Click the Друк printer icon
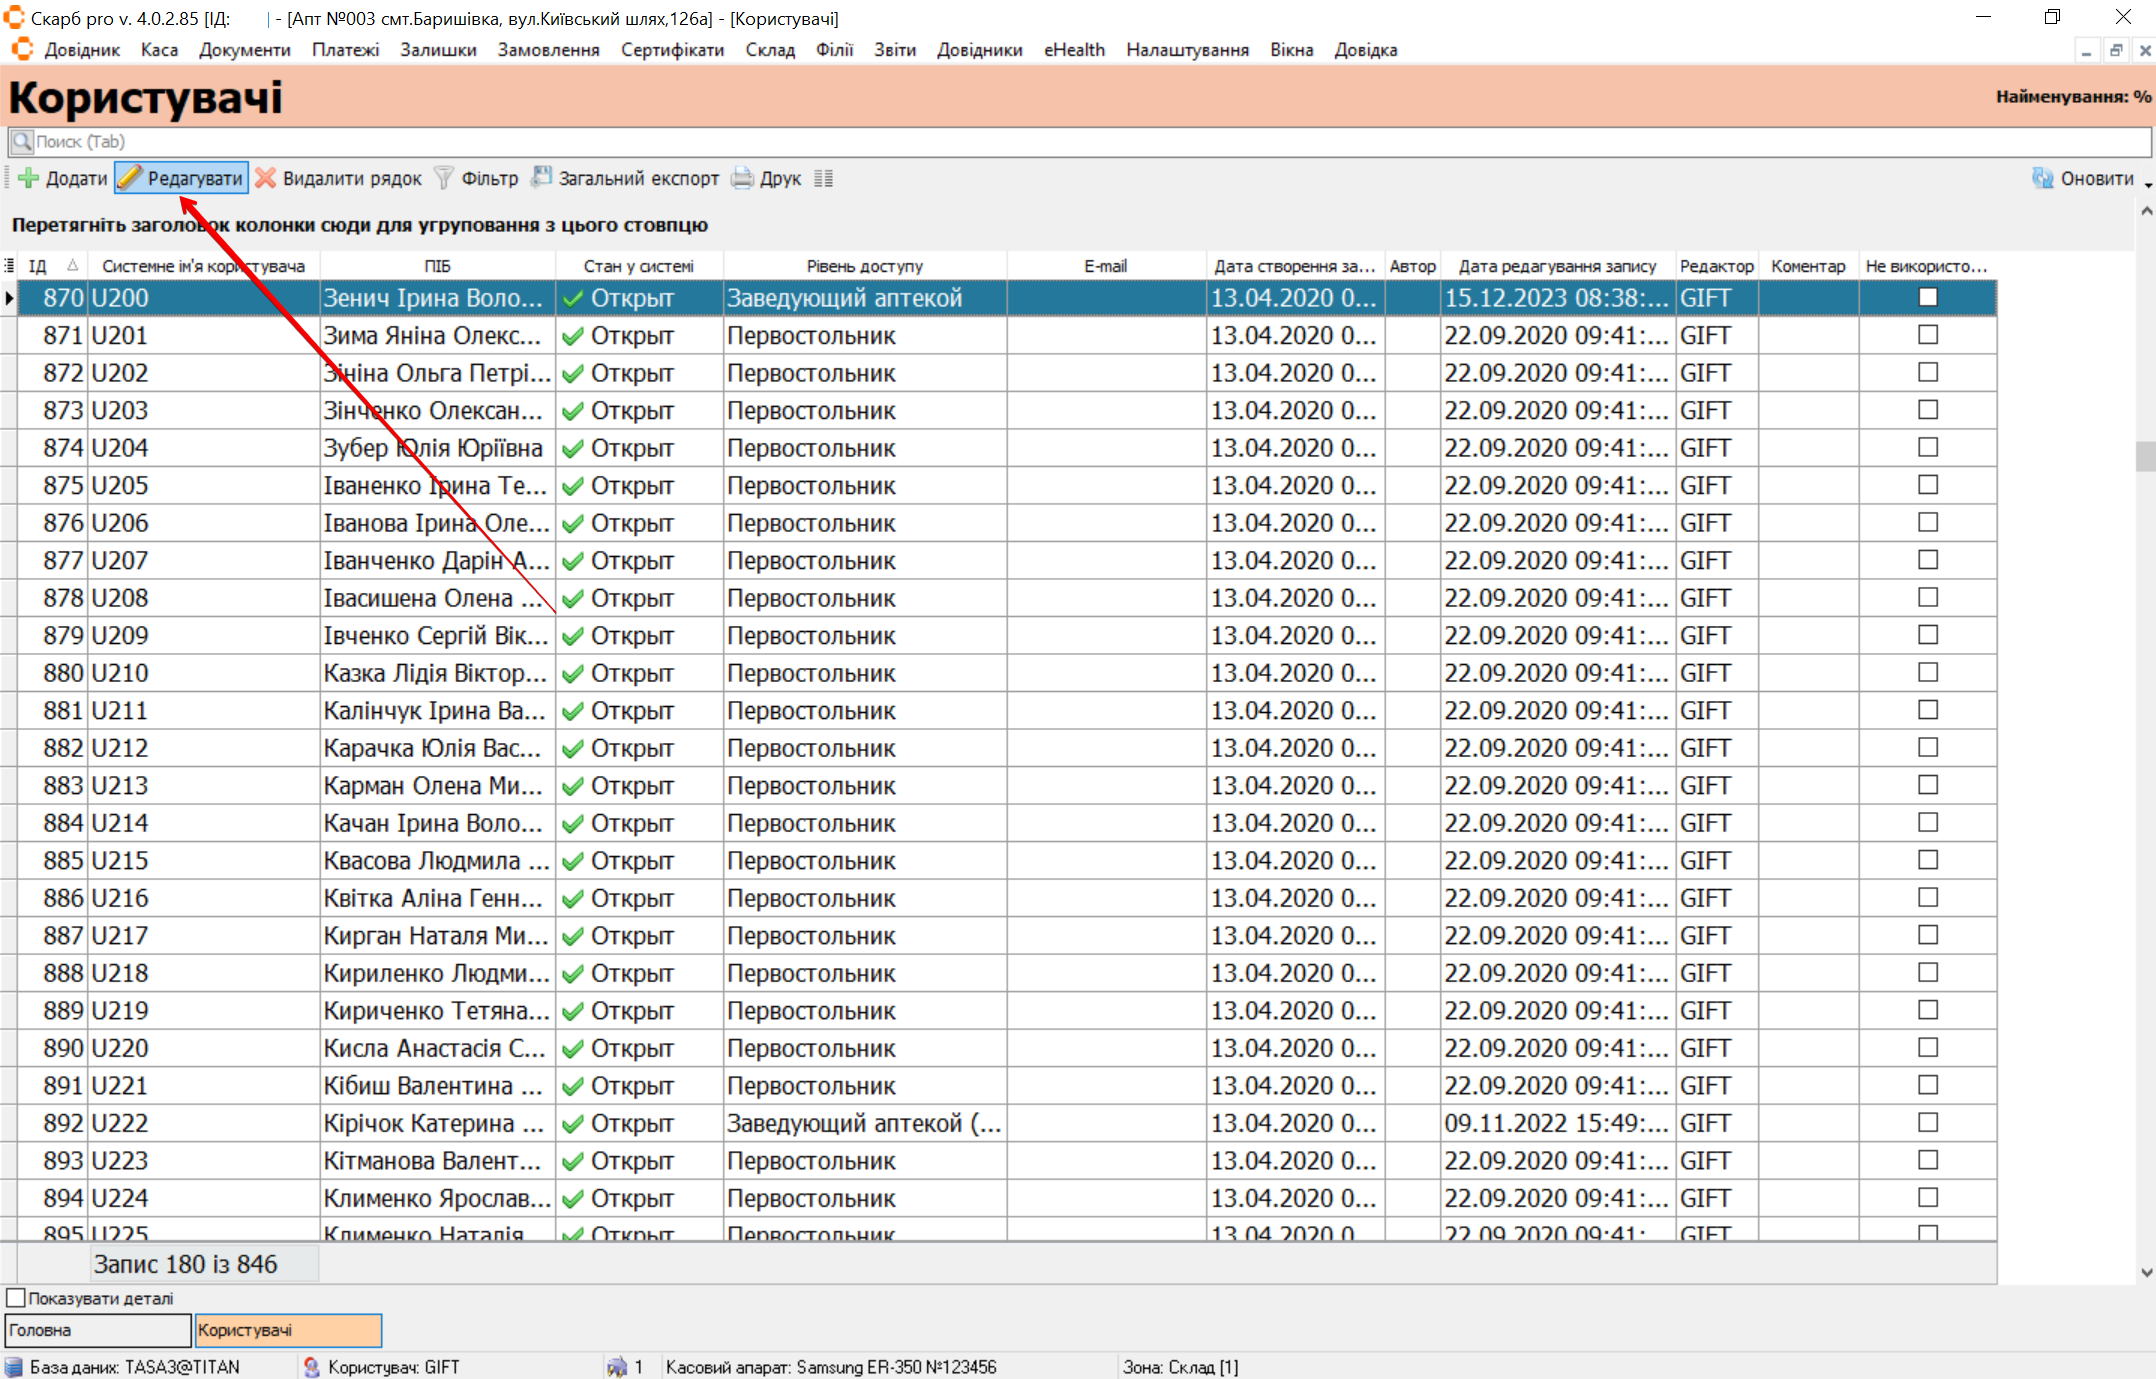Image resolution: width=2156 pixels, height=1379 pixels. pos(742,178)
